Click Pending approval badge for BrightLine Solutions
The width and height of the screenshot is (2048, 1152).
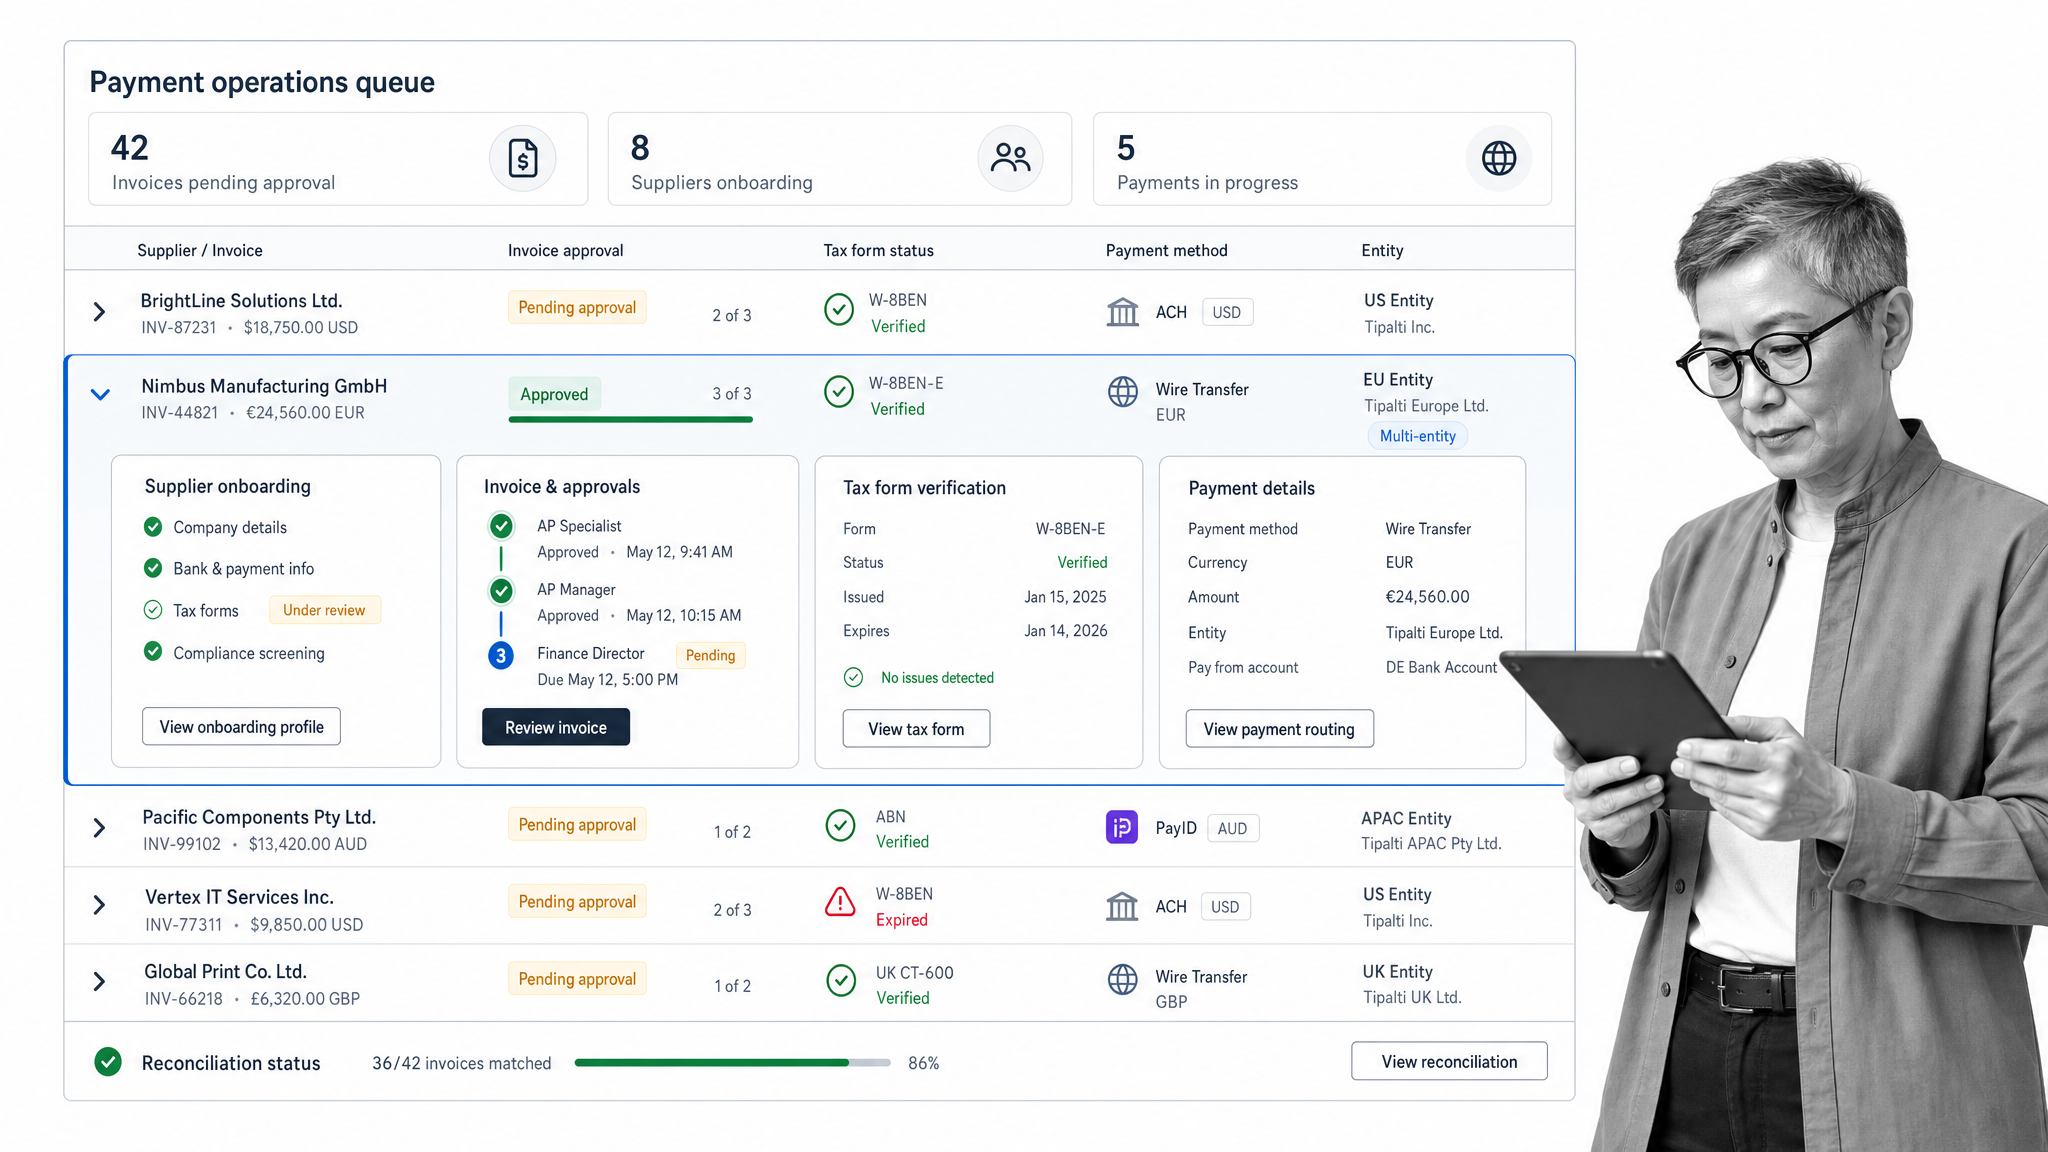577,307
